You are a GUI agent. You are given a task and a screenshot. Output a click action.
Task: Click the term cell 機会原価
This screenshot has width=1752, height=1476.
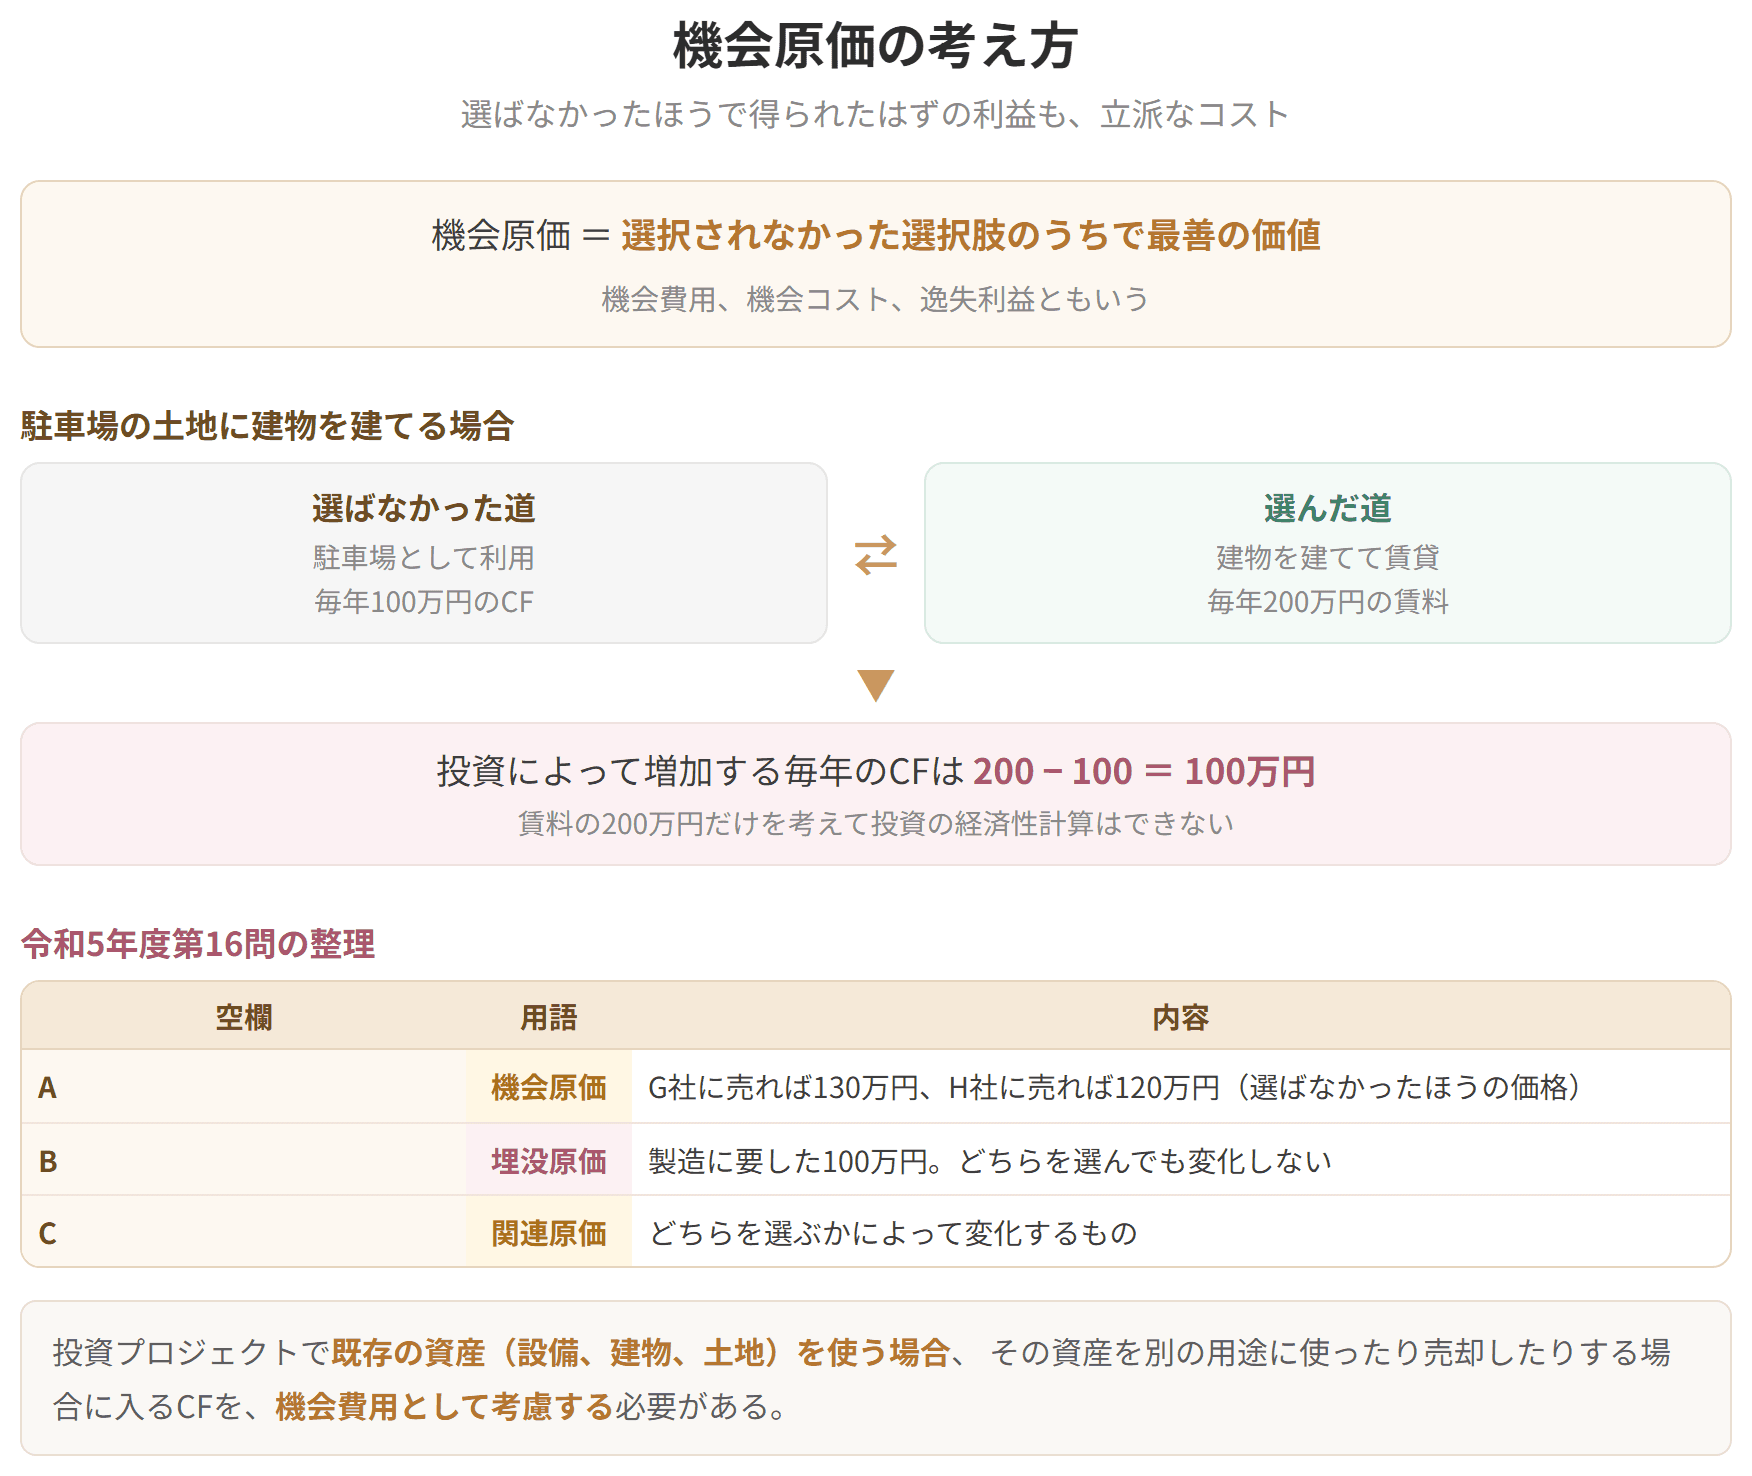click(x=549, y=1087)
